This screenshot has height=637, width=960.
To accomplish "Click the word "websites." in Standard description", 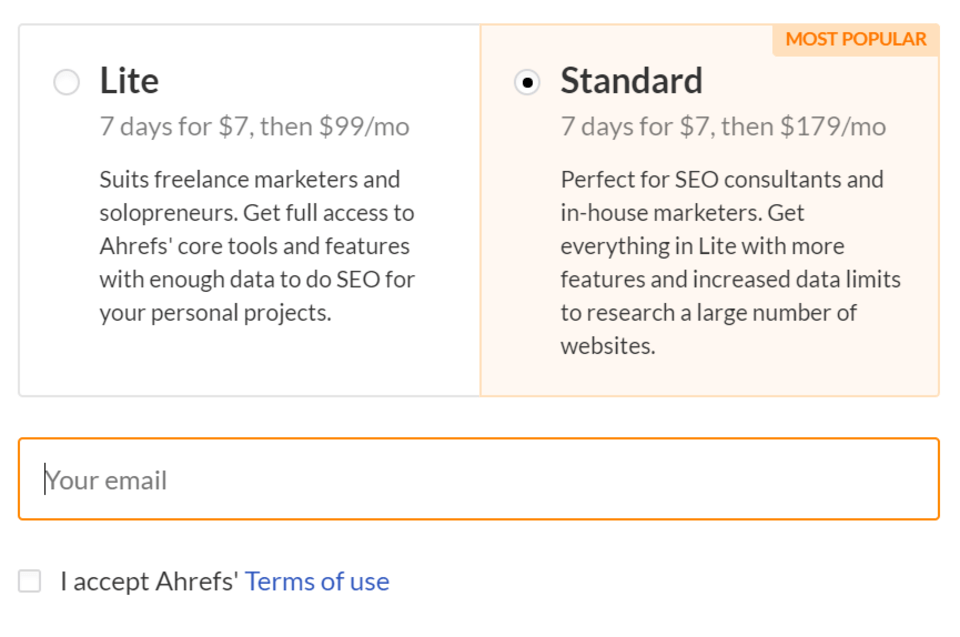I will (608, 346).
